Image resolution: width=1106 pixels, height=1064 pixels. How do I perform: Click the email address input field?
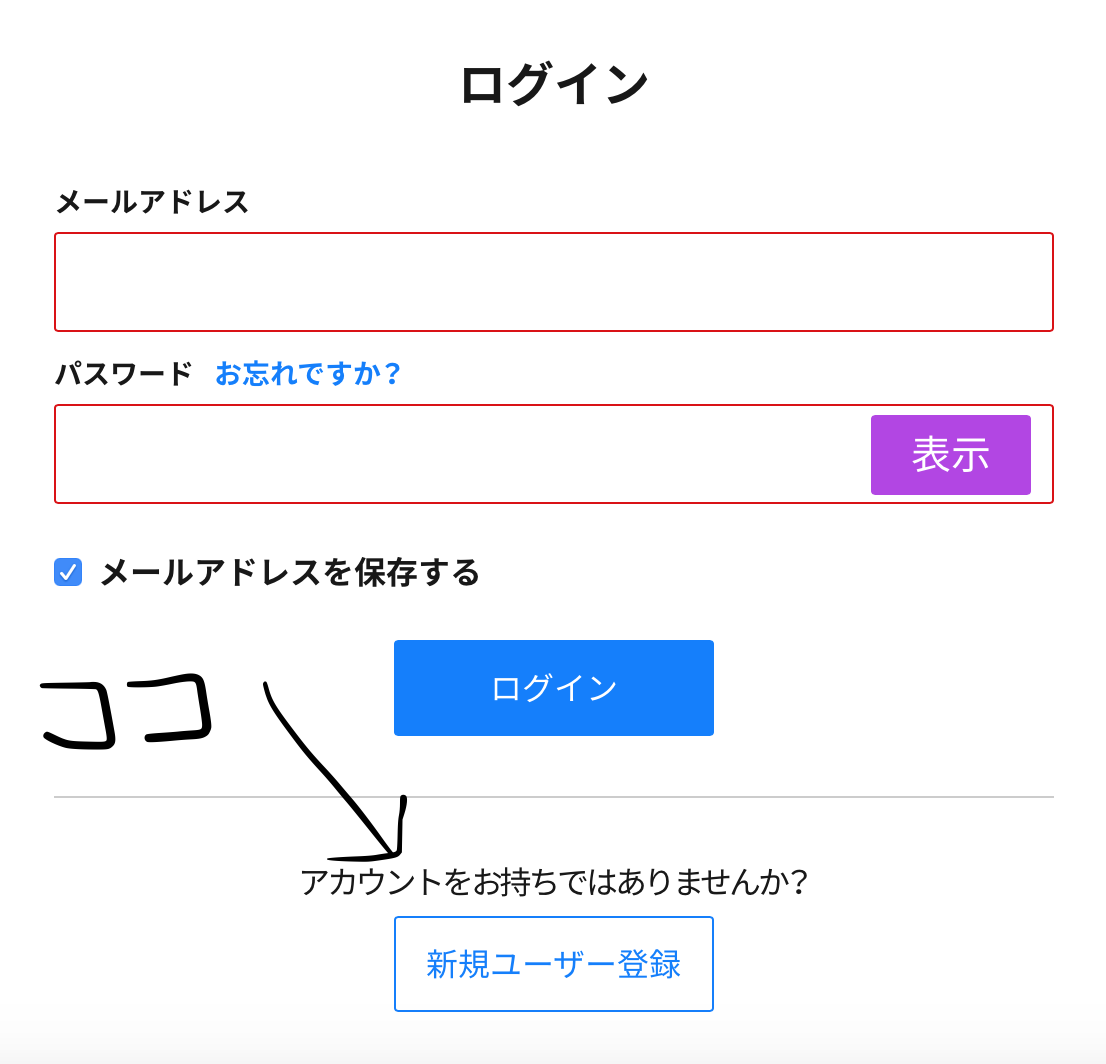pos(553,282)
